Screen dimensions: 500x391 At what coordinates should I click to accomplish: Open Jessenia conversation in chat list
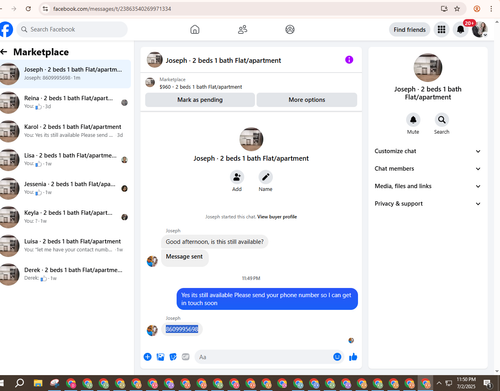coord(65,188)
